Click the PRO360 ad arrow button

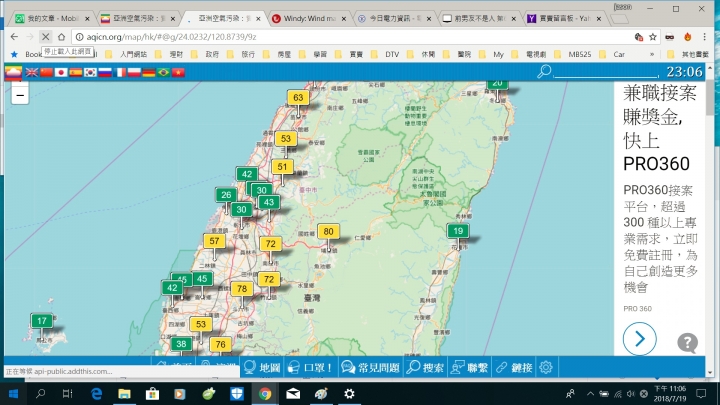639,339
